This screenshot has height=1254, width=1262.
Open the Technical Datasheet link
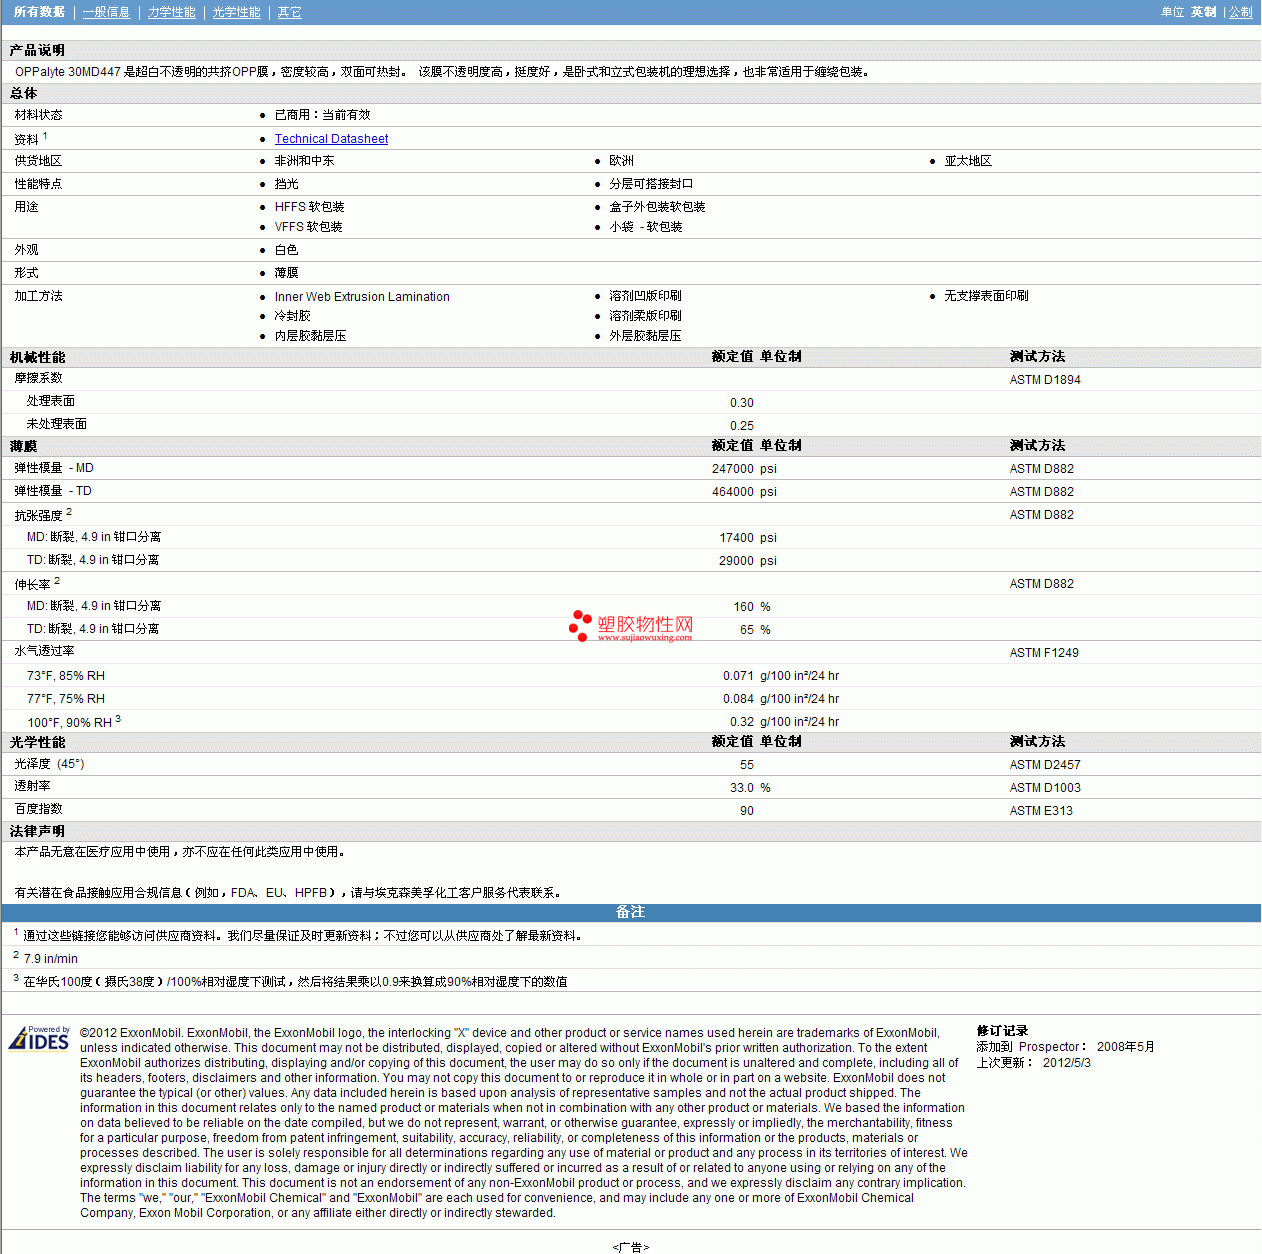(331, 139)
